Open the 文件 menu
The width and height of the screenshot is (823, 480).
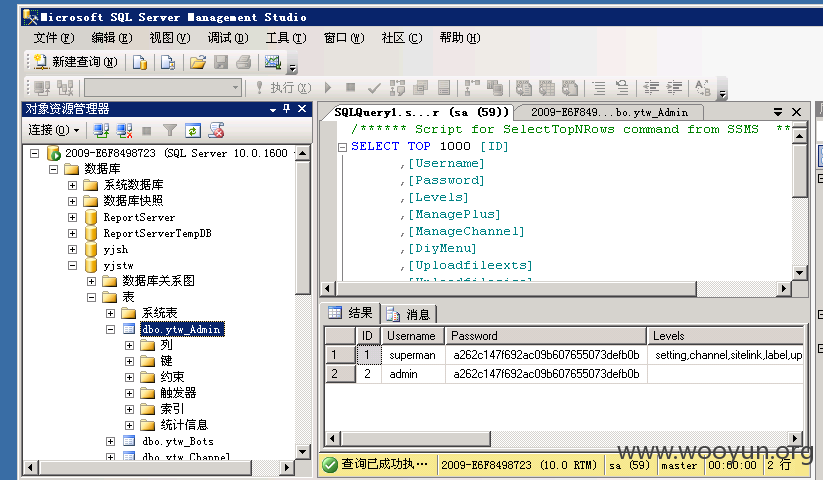54,38
